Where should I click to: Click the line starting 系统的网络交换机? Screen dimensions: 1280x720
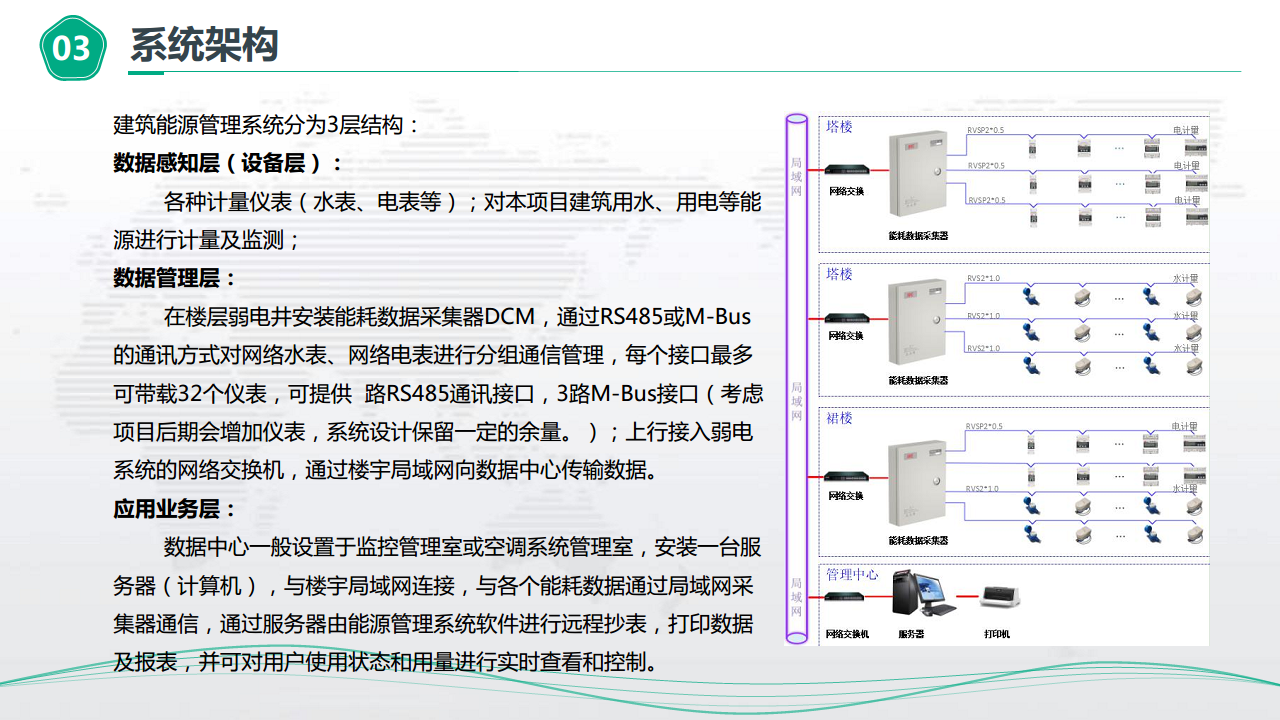coord(388,470)
